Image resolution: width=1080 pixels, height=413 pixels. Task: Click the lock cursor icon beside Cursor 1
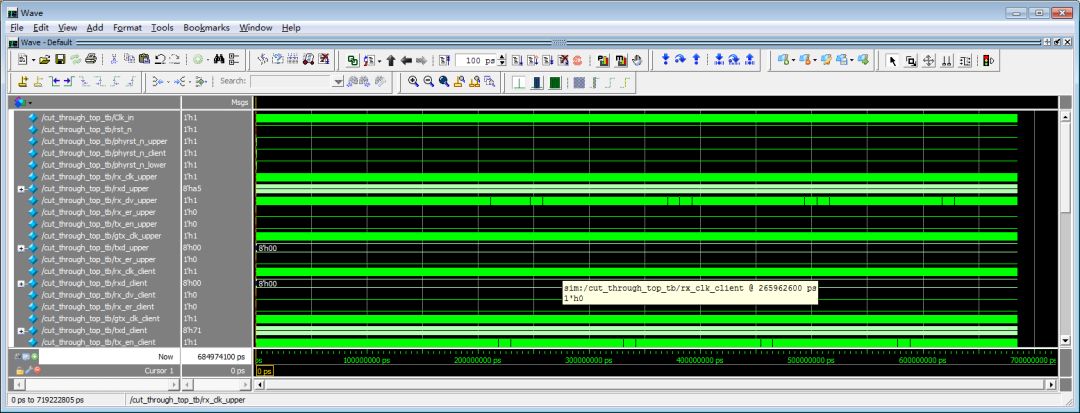(20, 370)
